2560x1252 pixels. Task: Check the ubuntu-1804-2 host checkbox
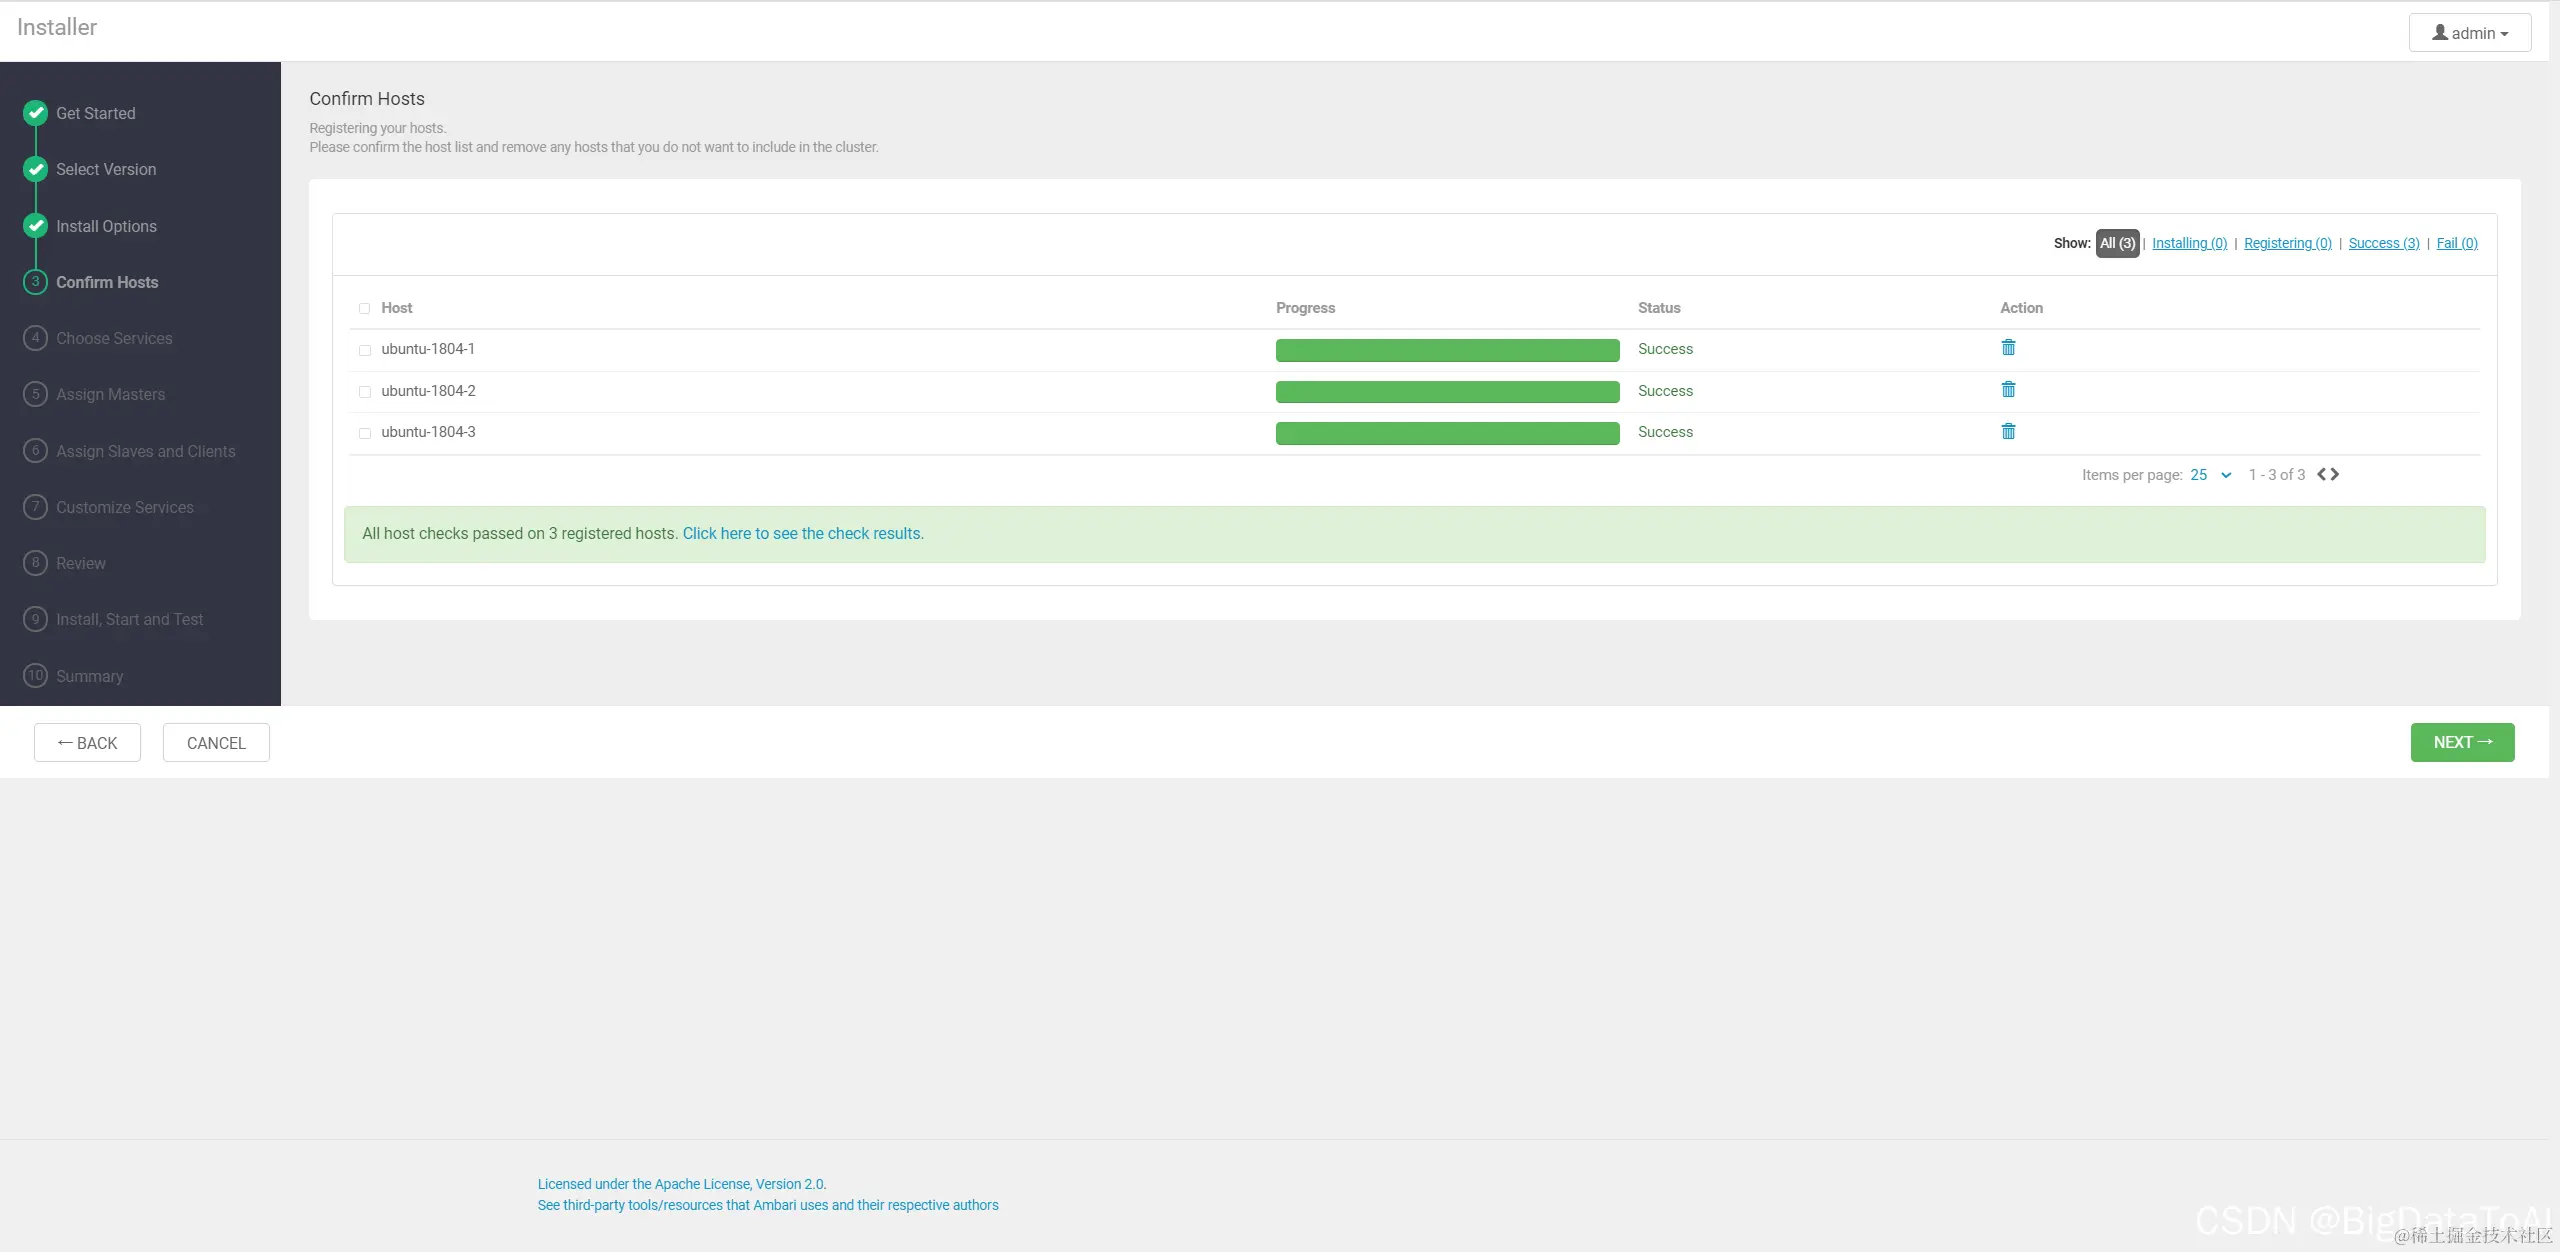[x=365, y=392]
